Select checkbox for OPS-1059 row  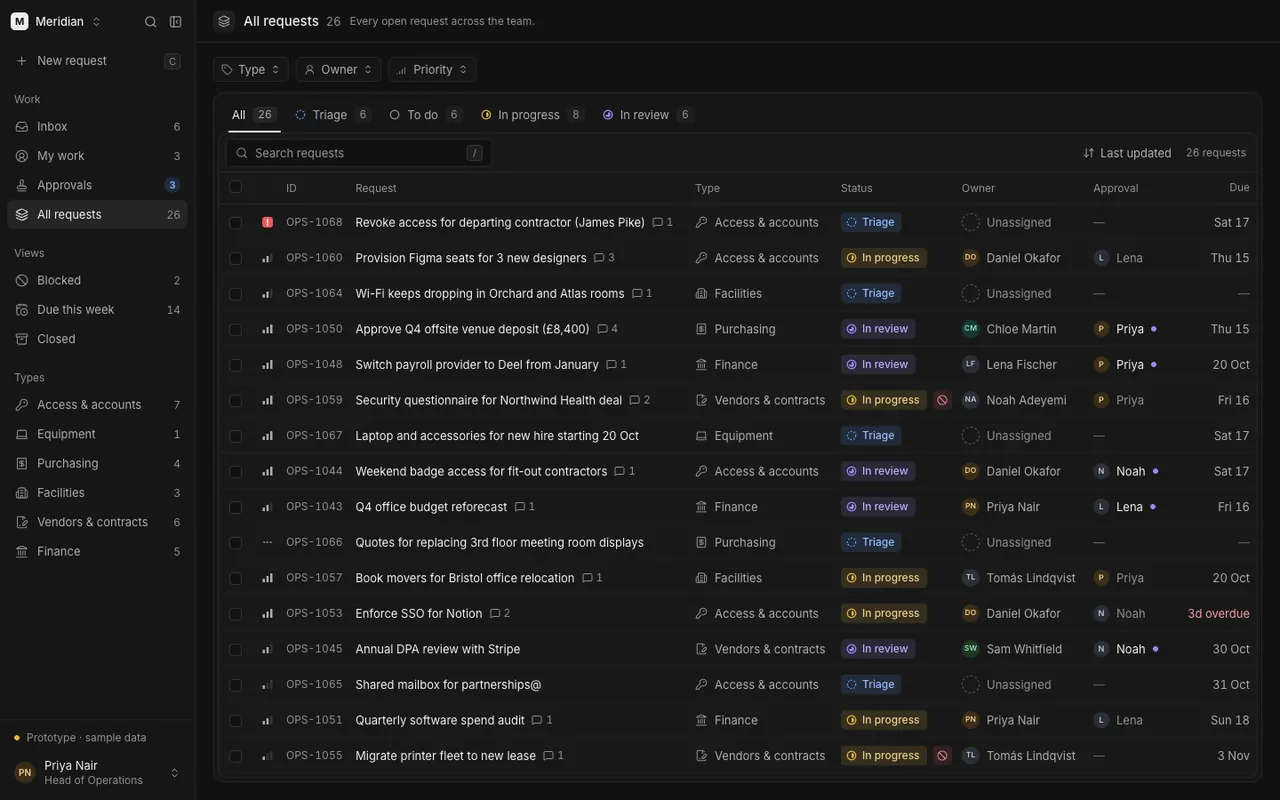click(235, 400)
